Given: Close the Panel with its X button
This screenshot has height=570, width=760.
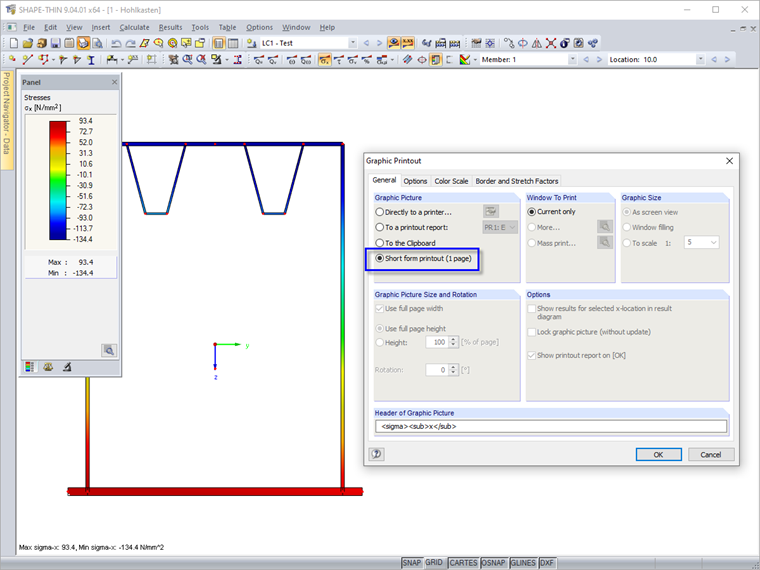Looking at the screenshot, I should [x=114, y=82].
